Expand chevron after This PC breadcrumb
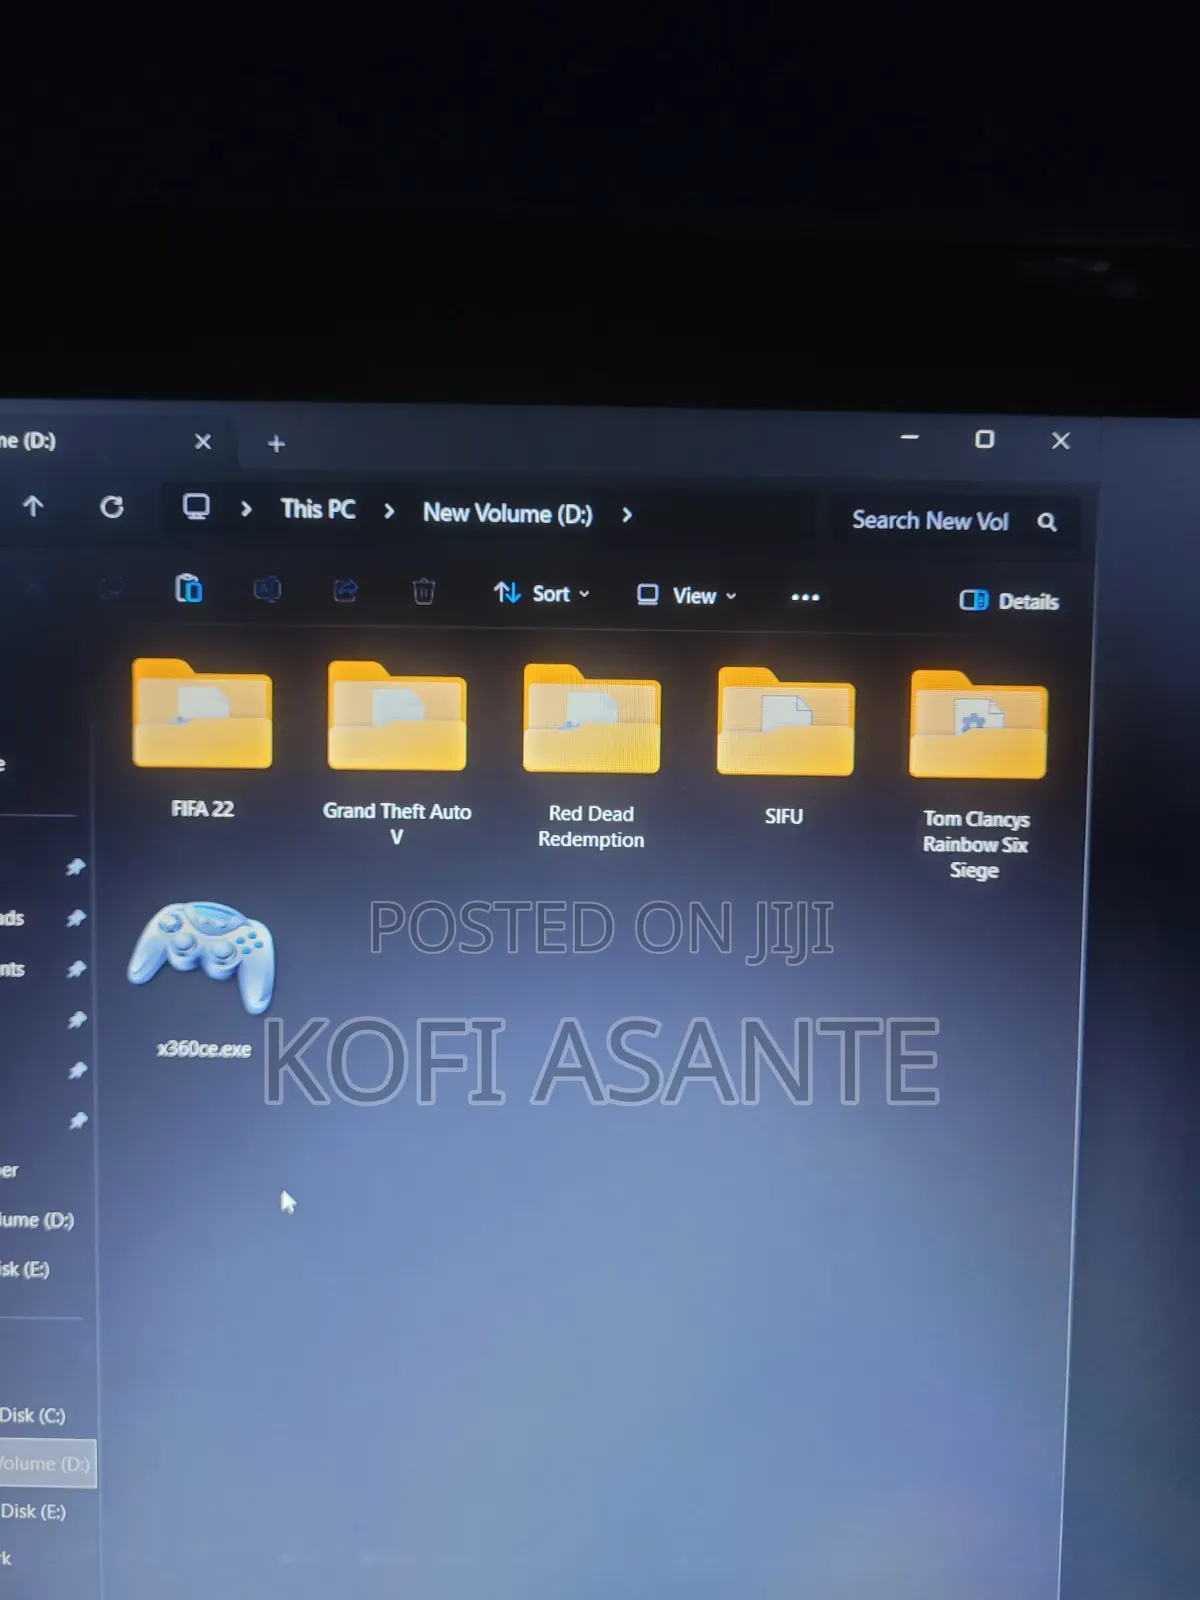The height and width of the screenshot is (1600, 1200). pos(389,511)
